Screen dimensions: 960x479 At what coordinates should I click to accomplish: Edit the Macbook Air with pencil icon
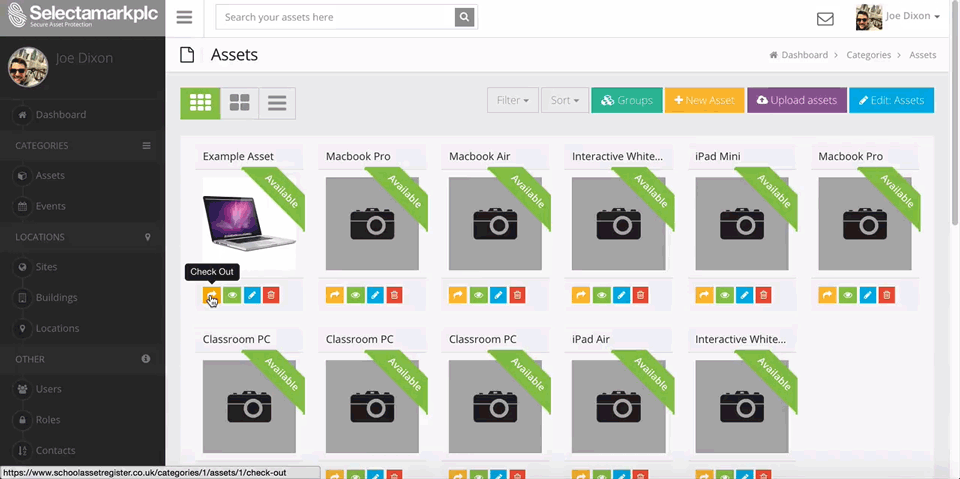tap(498, 295)
